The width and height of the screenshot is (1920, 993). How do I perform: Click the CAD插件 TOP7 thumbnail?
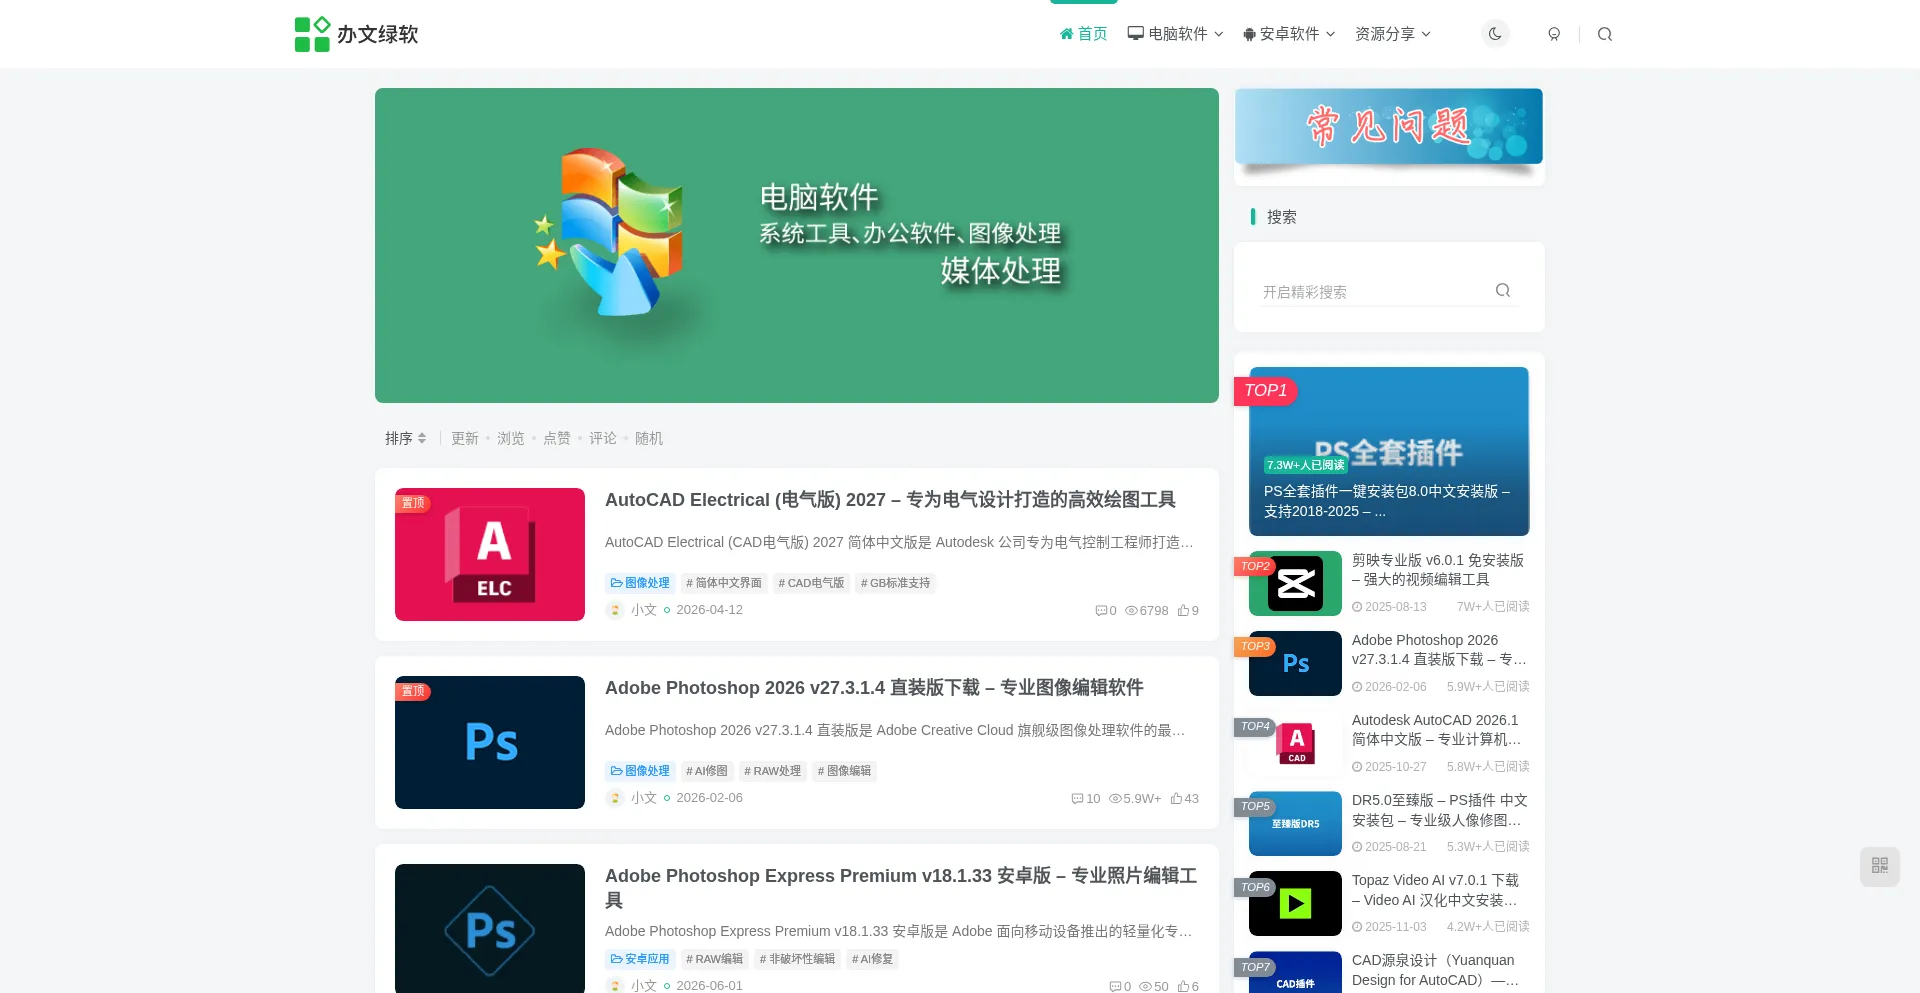[1295, 972]
